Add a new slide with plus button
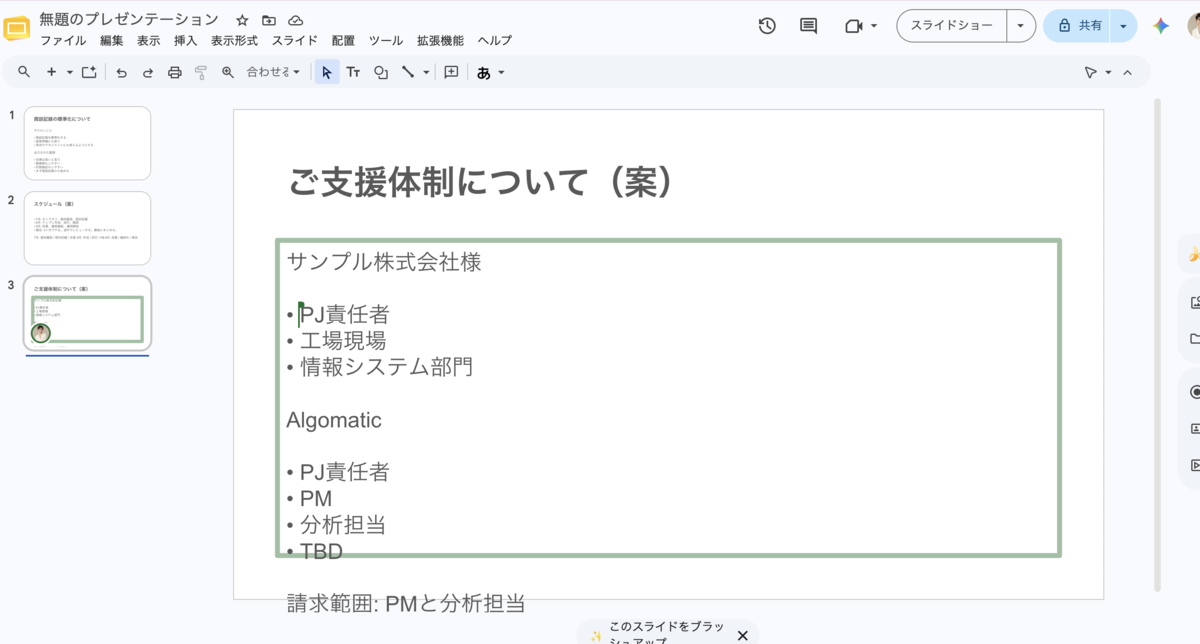The image size is (1200, 644). (51, 72)
